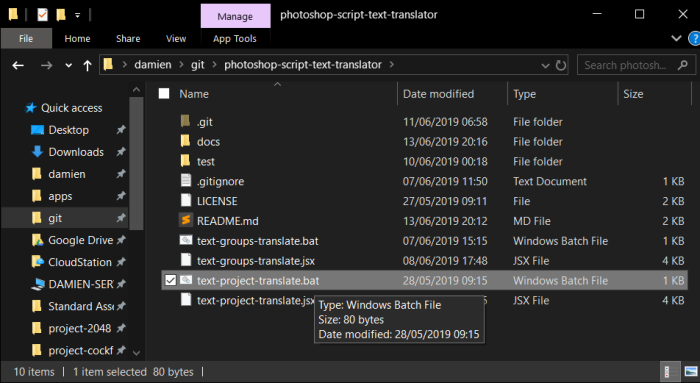The image size is (700, 383).
Task: Click the damien breadcrumb in address bar
Action: click(153, 65)
